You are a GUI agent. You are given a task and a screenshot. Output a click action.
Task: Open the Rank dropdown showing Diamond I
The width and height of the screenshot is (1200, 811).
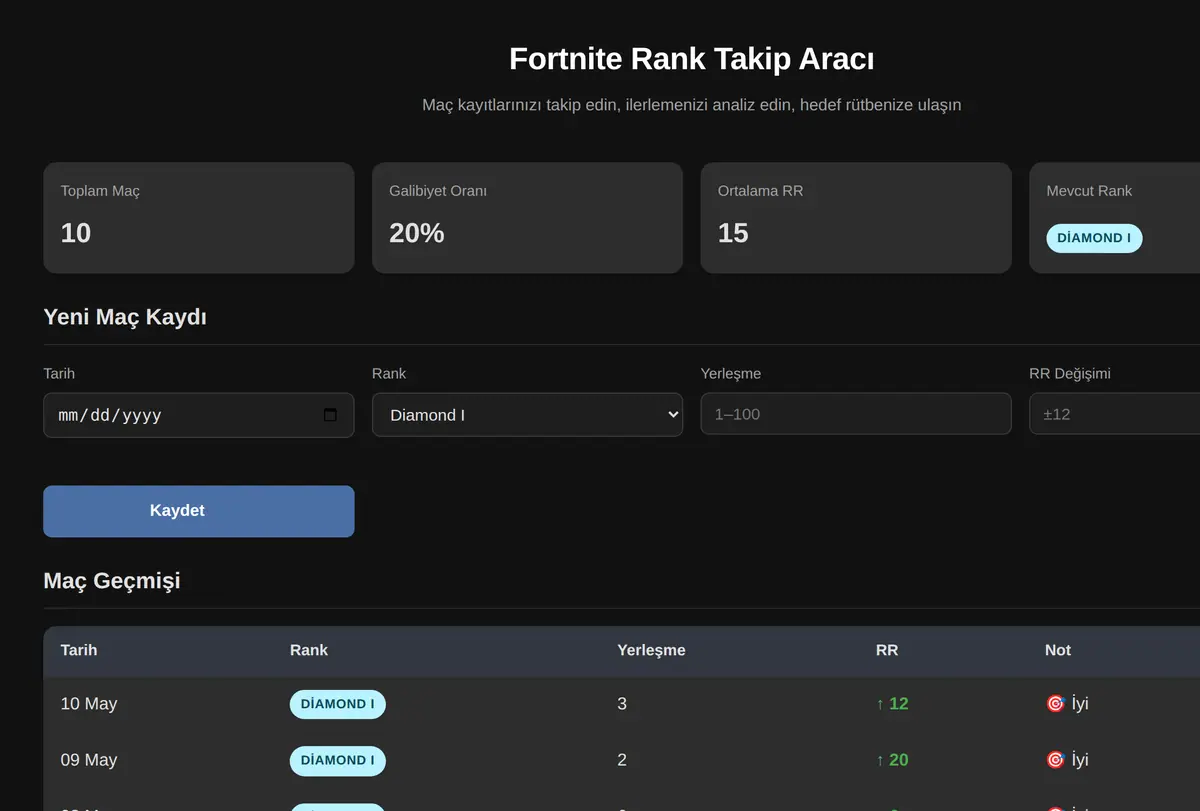click(527, 415)
